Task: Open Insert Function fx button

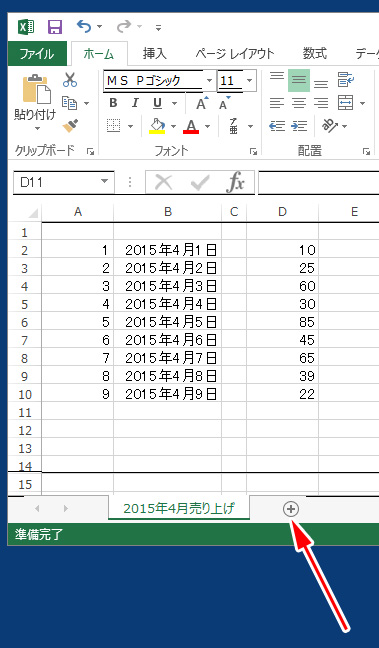Action: click(235, 182)
